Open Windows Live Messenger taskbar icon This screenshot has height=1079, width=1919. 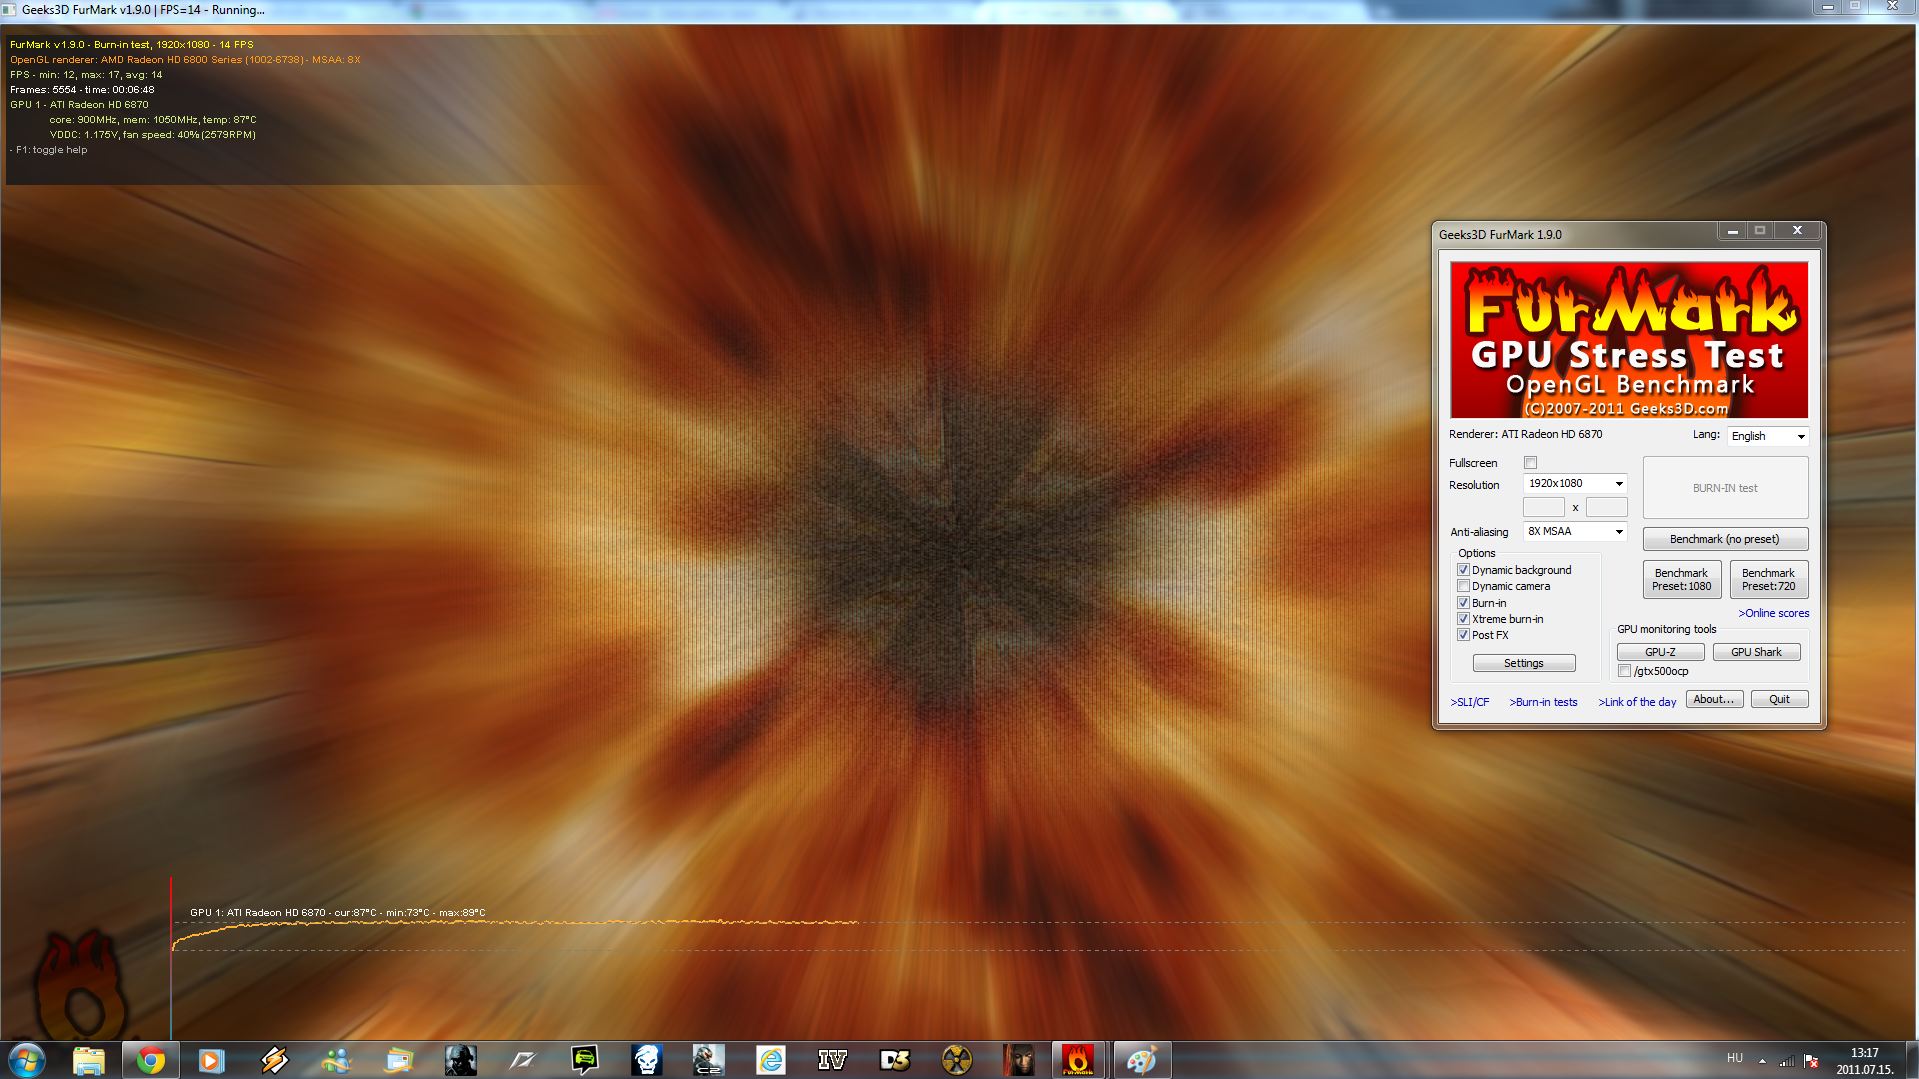pos(336,1060)
